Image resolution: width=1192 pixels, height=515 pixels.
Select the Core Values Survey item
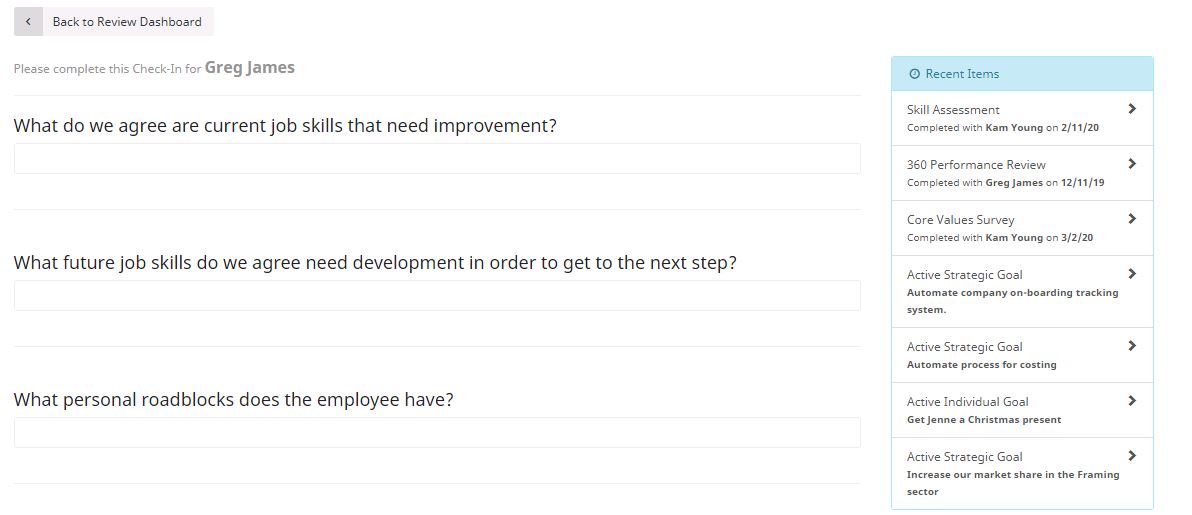(1022, 227)
